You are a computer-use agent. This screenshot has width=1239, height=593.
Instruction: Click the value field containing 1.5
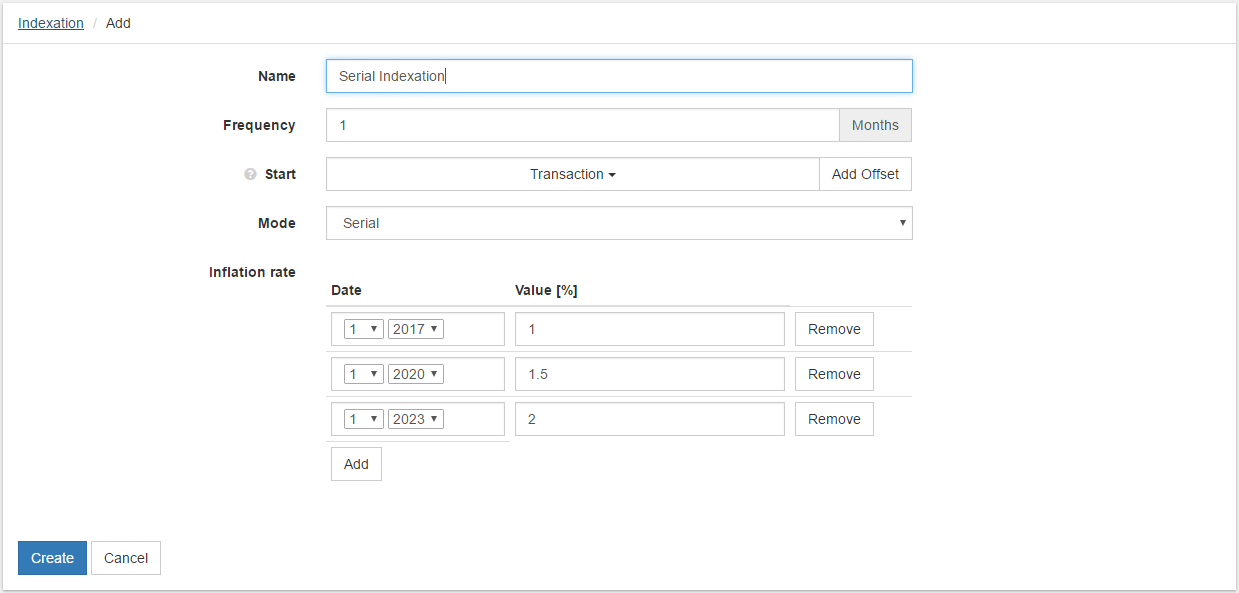(649, 374)
